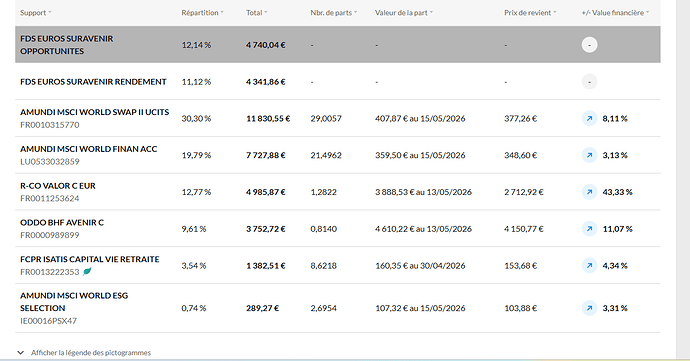This screenshot has width=690, height=361.
Task: Expand the pictogram legend chevron
Action: 20,353
